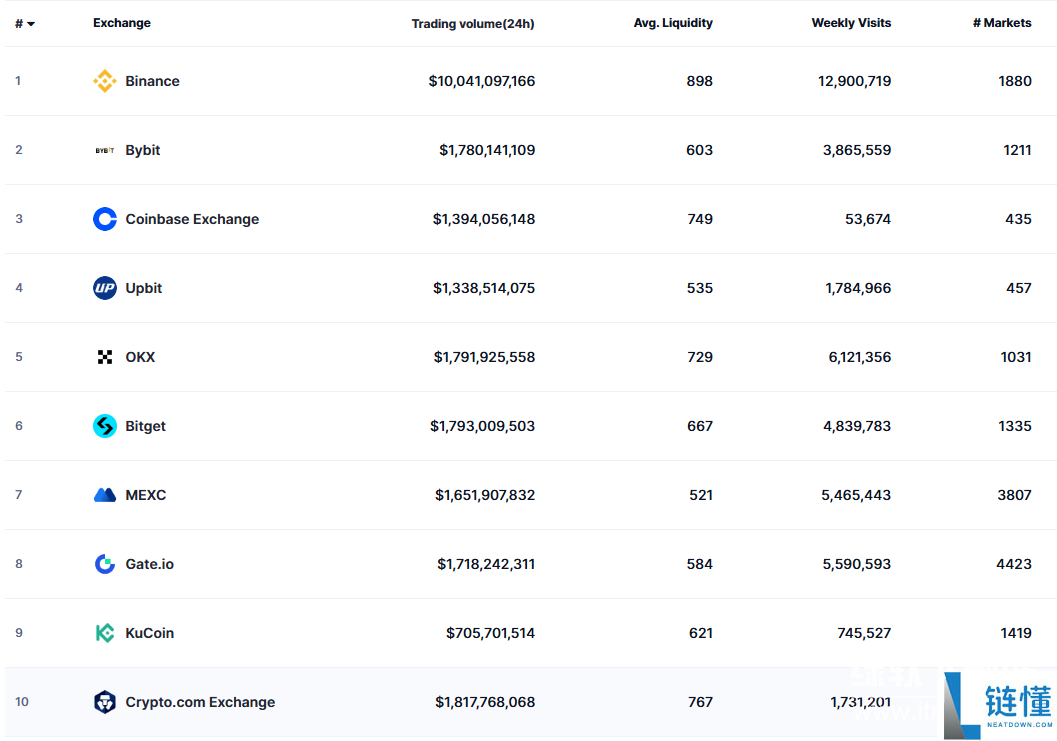Select Bybit volume $1,780,141,109

pos(487,150)
